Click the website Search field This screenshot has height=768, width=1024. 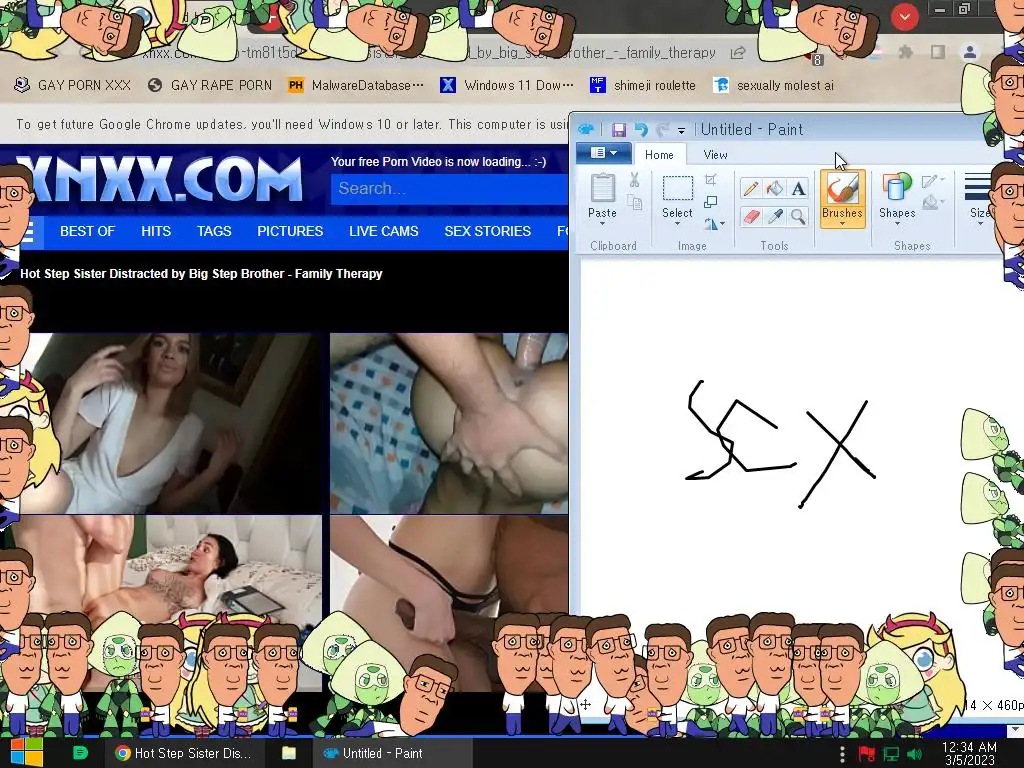(449, 189)
